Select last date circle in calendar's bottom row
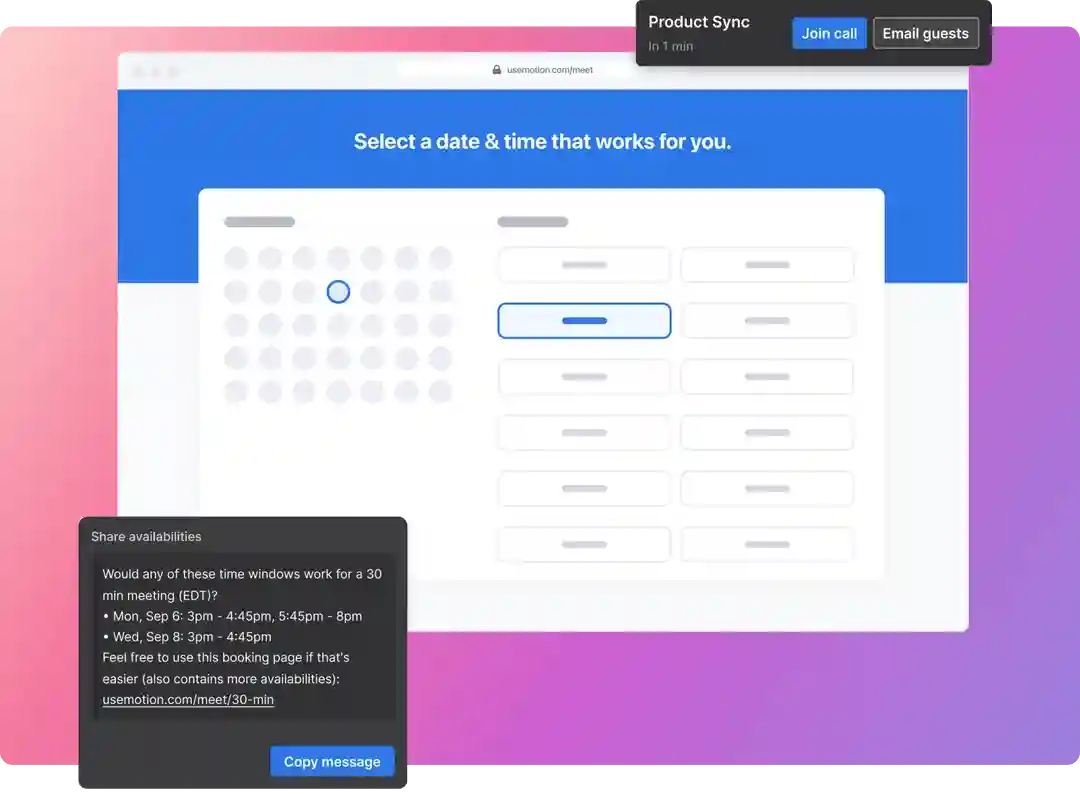1080x794 pixels. [x=440, y=392]
